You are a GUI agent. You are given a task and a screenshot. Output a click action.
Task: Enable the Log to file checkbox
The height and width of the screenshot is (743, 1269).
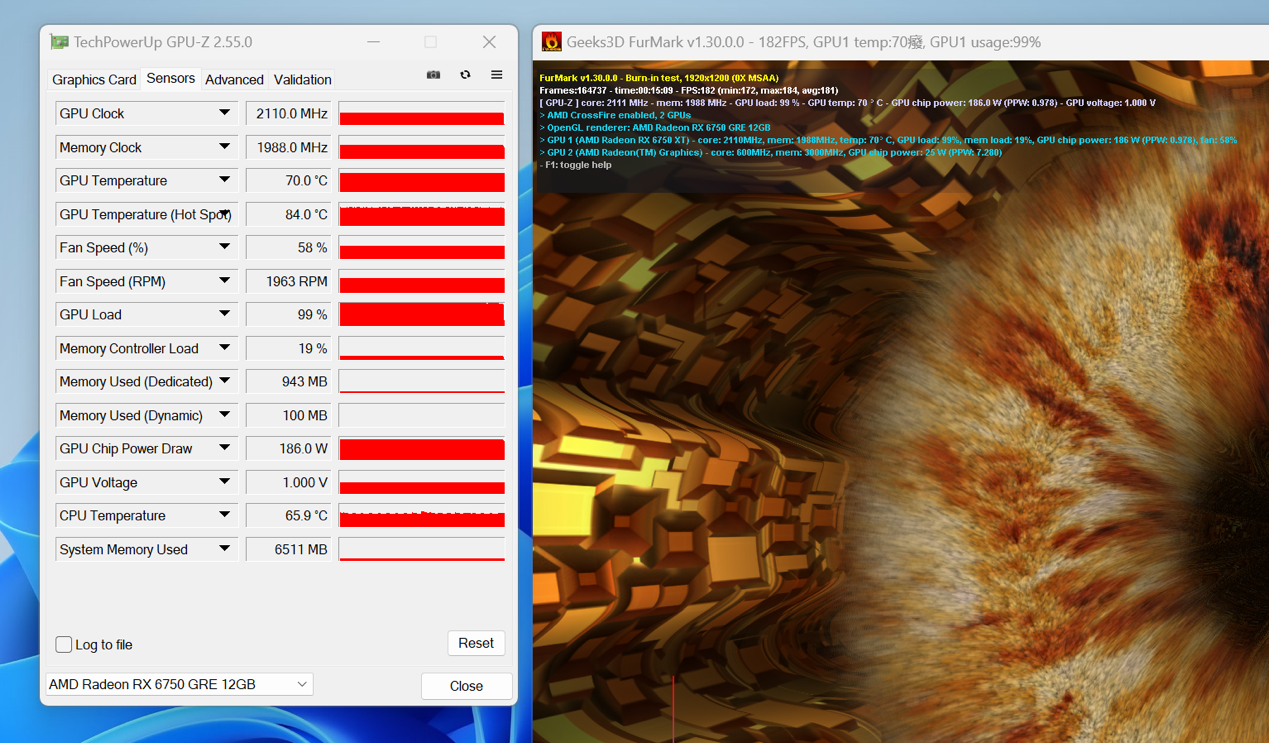pyautogui.click(x=64, y=645)
